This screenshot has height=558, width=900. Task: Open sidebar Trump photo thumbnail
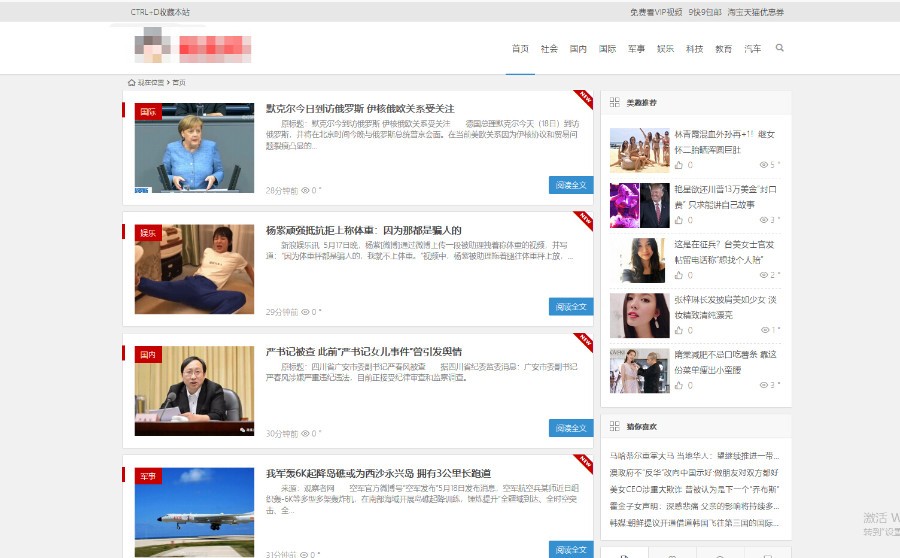(639, 206)
